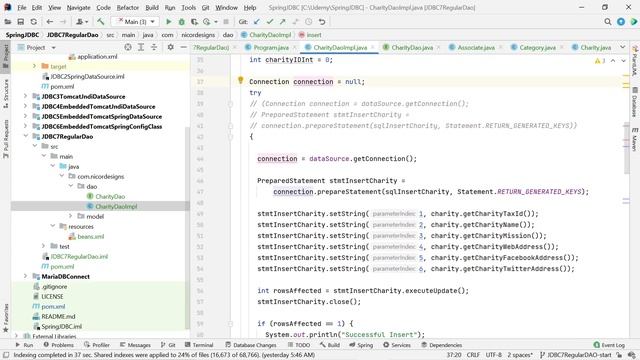640x360 pixels.
Task: Open the Main (3) run configuration dropdown
Action: pos(136,22)
